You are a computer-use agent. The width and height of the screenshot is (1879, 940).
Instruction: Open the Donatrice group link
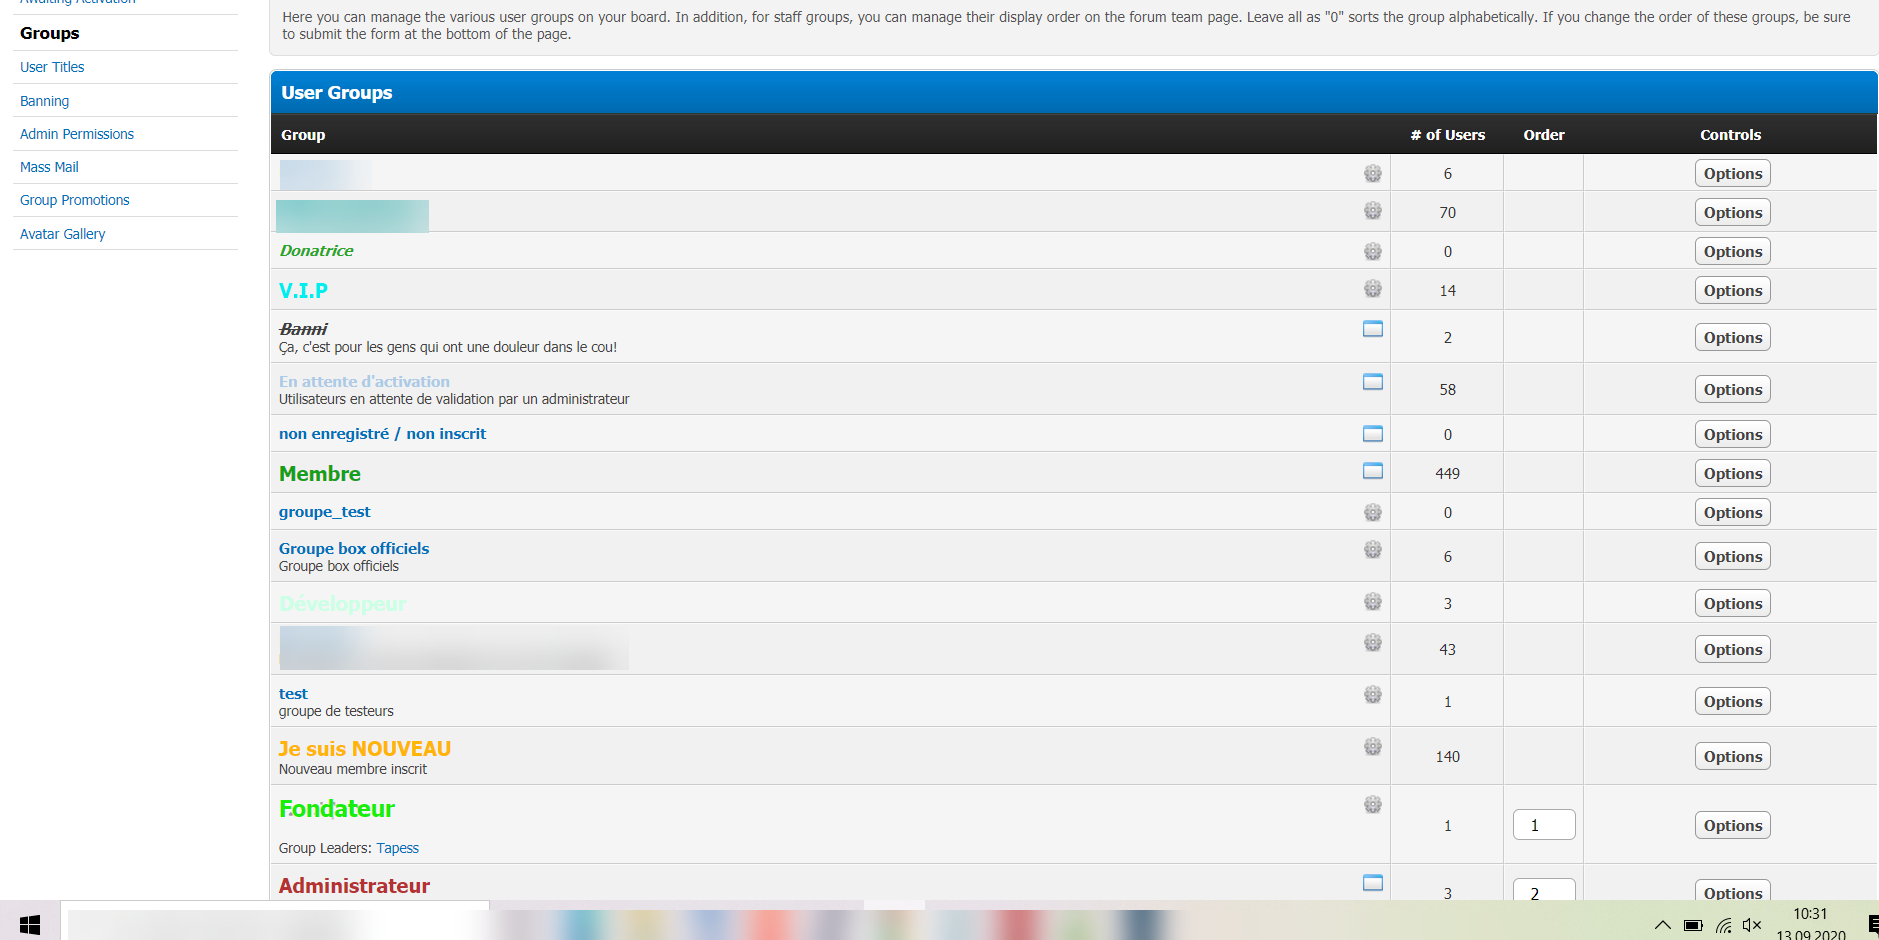coord(316,251)
